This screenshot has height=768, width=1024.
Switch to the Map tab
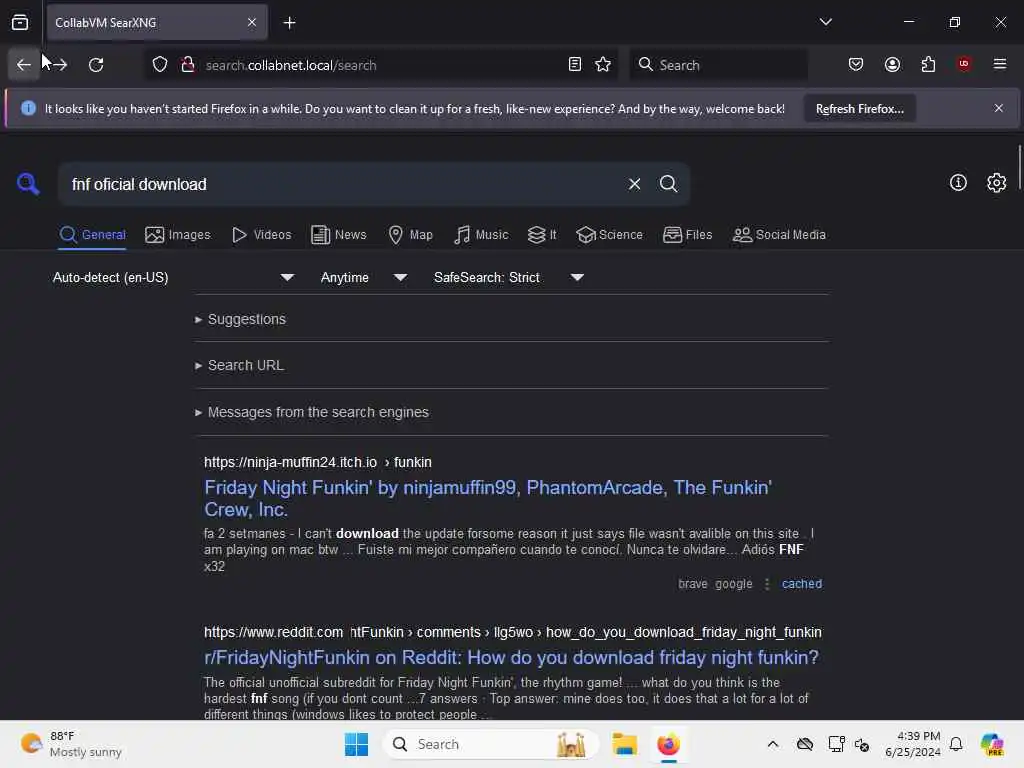[410, 235]
